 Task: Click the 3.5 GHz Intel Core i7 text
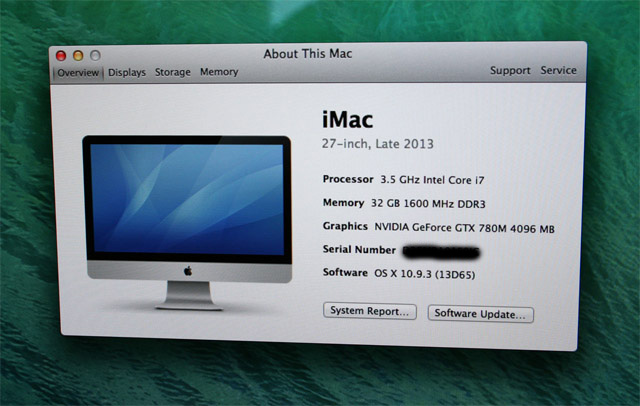click(432, 180)
